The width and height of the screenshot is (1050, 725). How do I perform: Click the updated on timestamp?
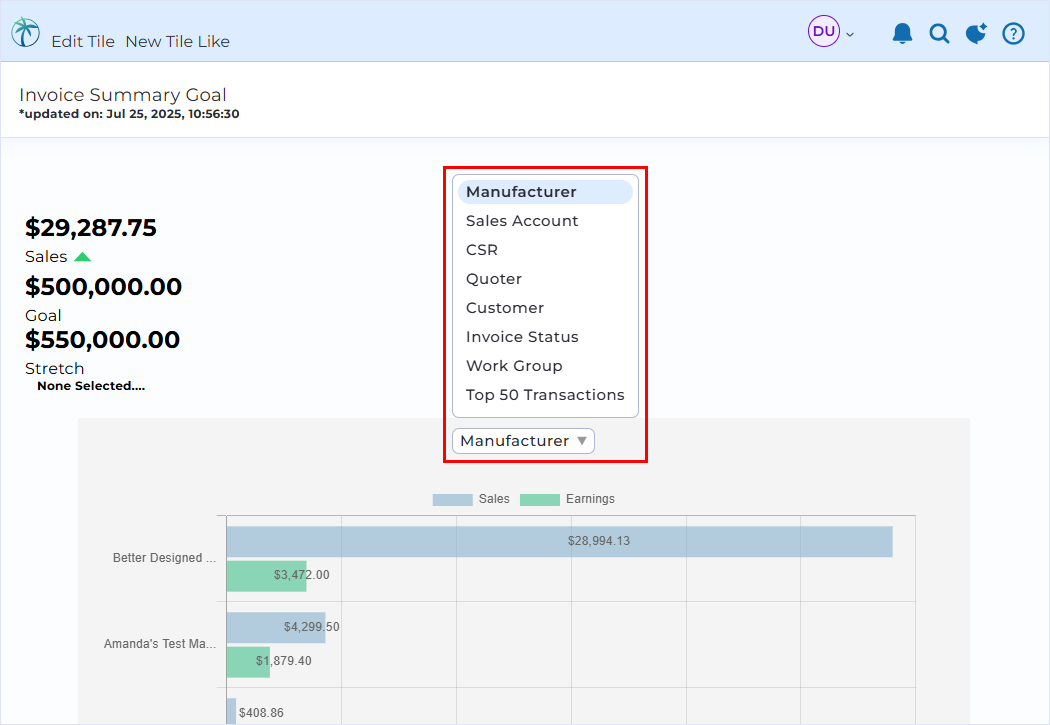point(129,114)
